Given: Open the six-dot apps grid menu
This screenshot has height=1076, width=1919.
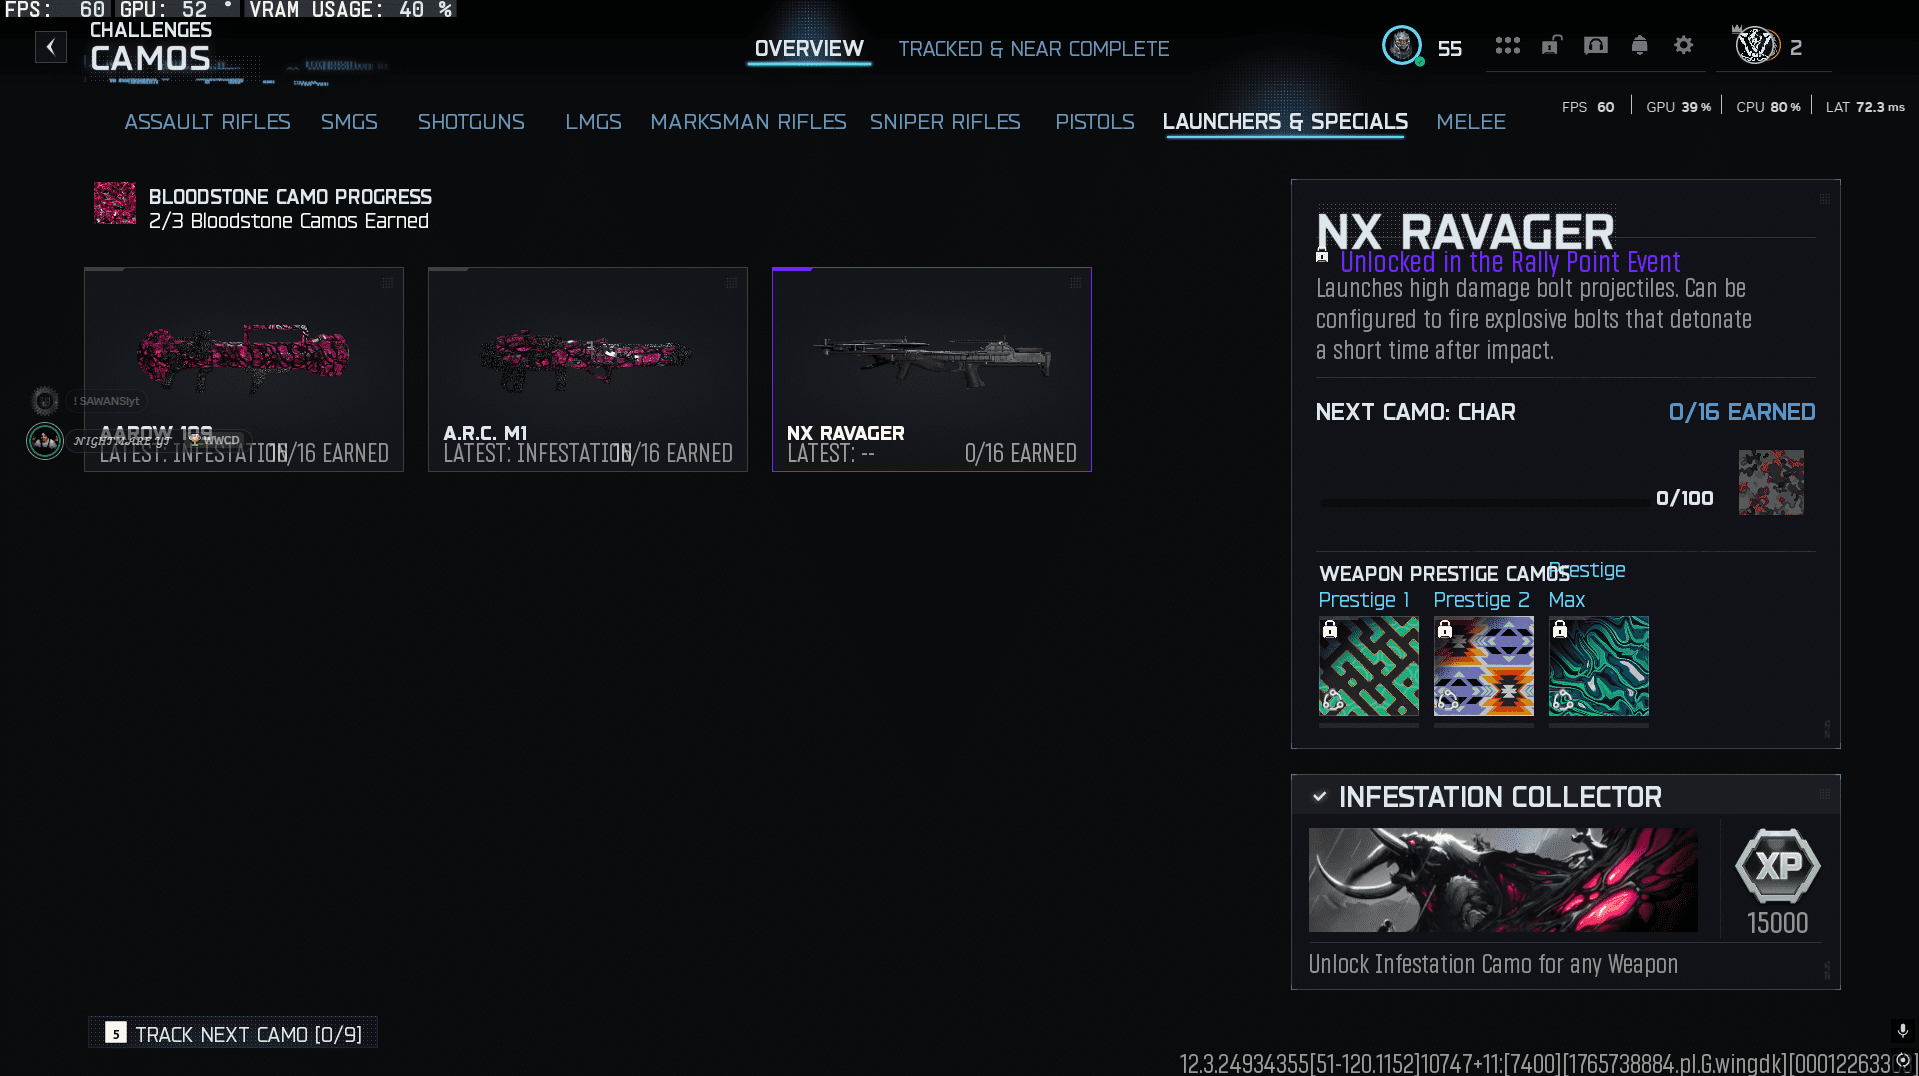Looking at the screenshot, I should click(x=1507, y=46).
